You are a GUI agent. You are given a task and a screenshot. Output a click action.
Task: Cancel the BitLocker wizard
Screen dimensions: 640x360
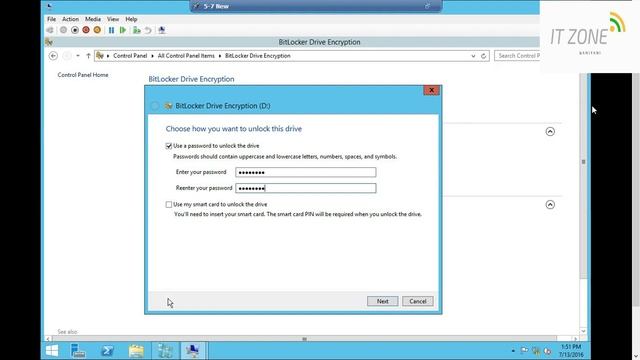(418, 301)
